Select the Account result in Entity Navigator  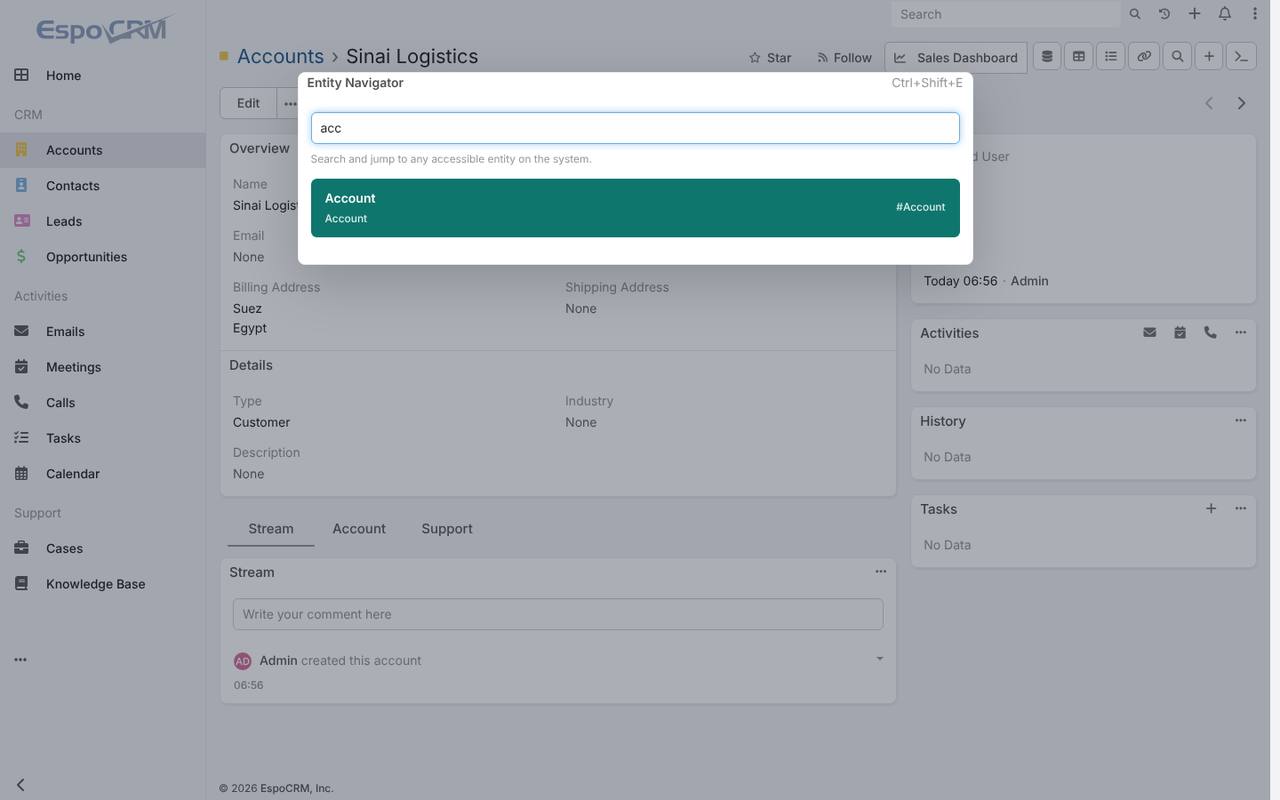click(x=635, y=208)
